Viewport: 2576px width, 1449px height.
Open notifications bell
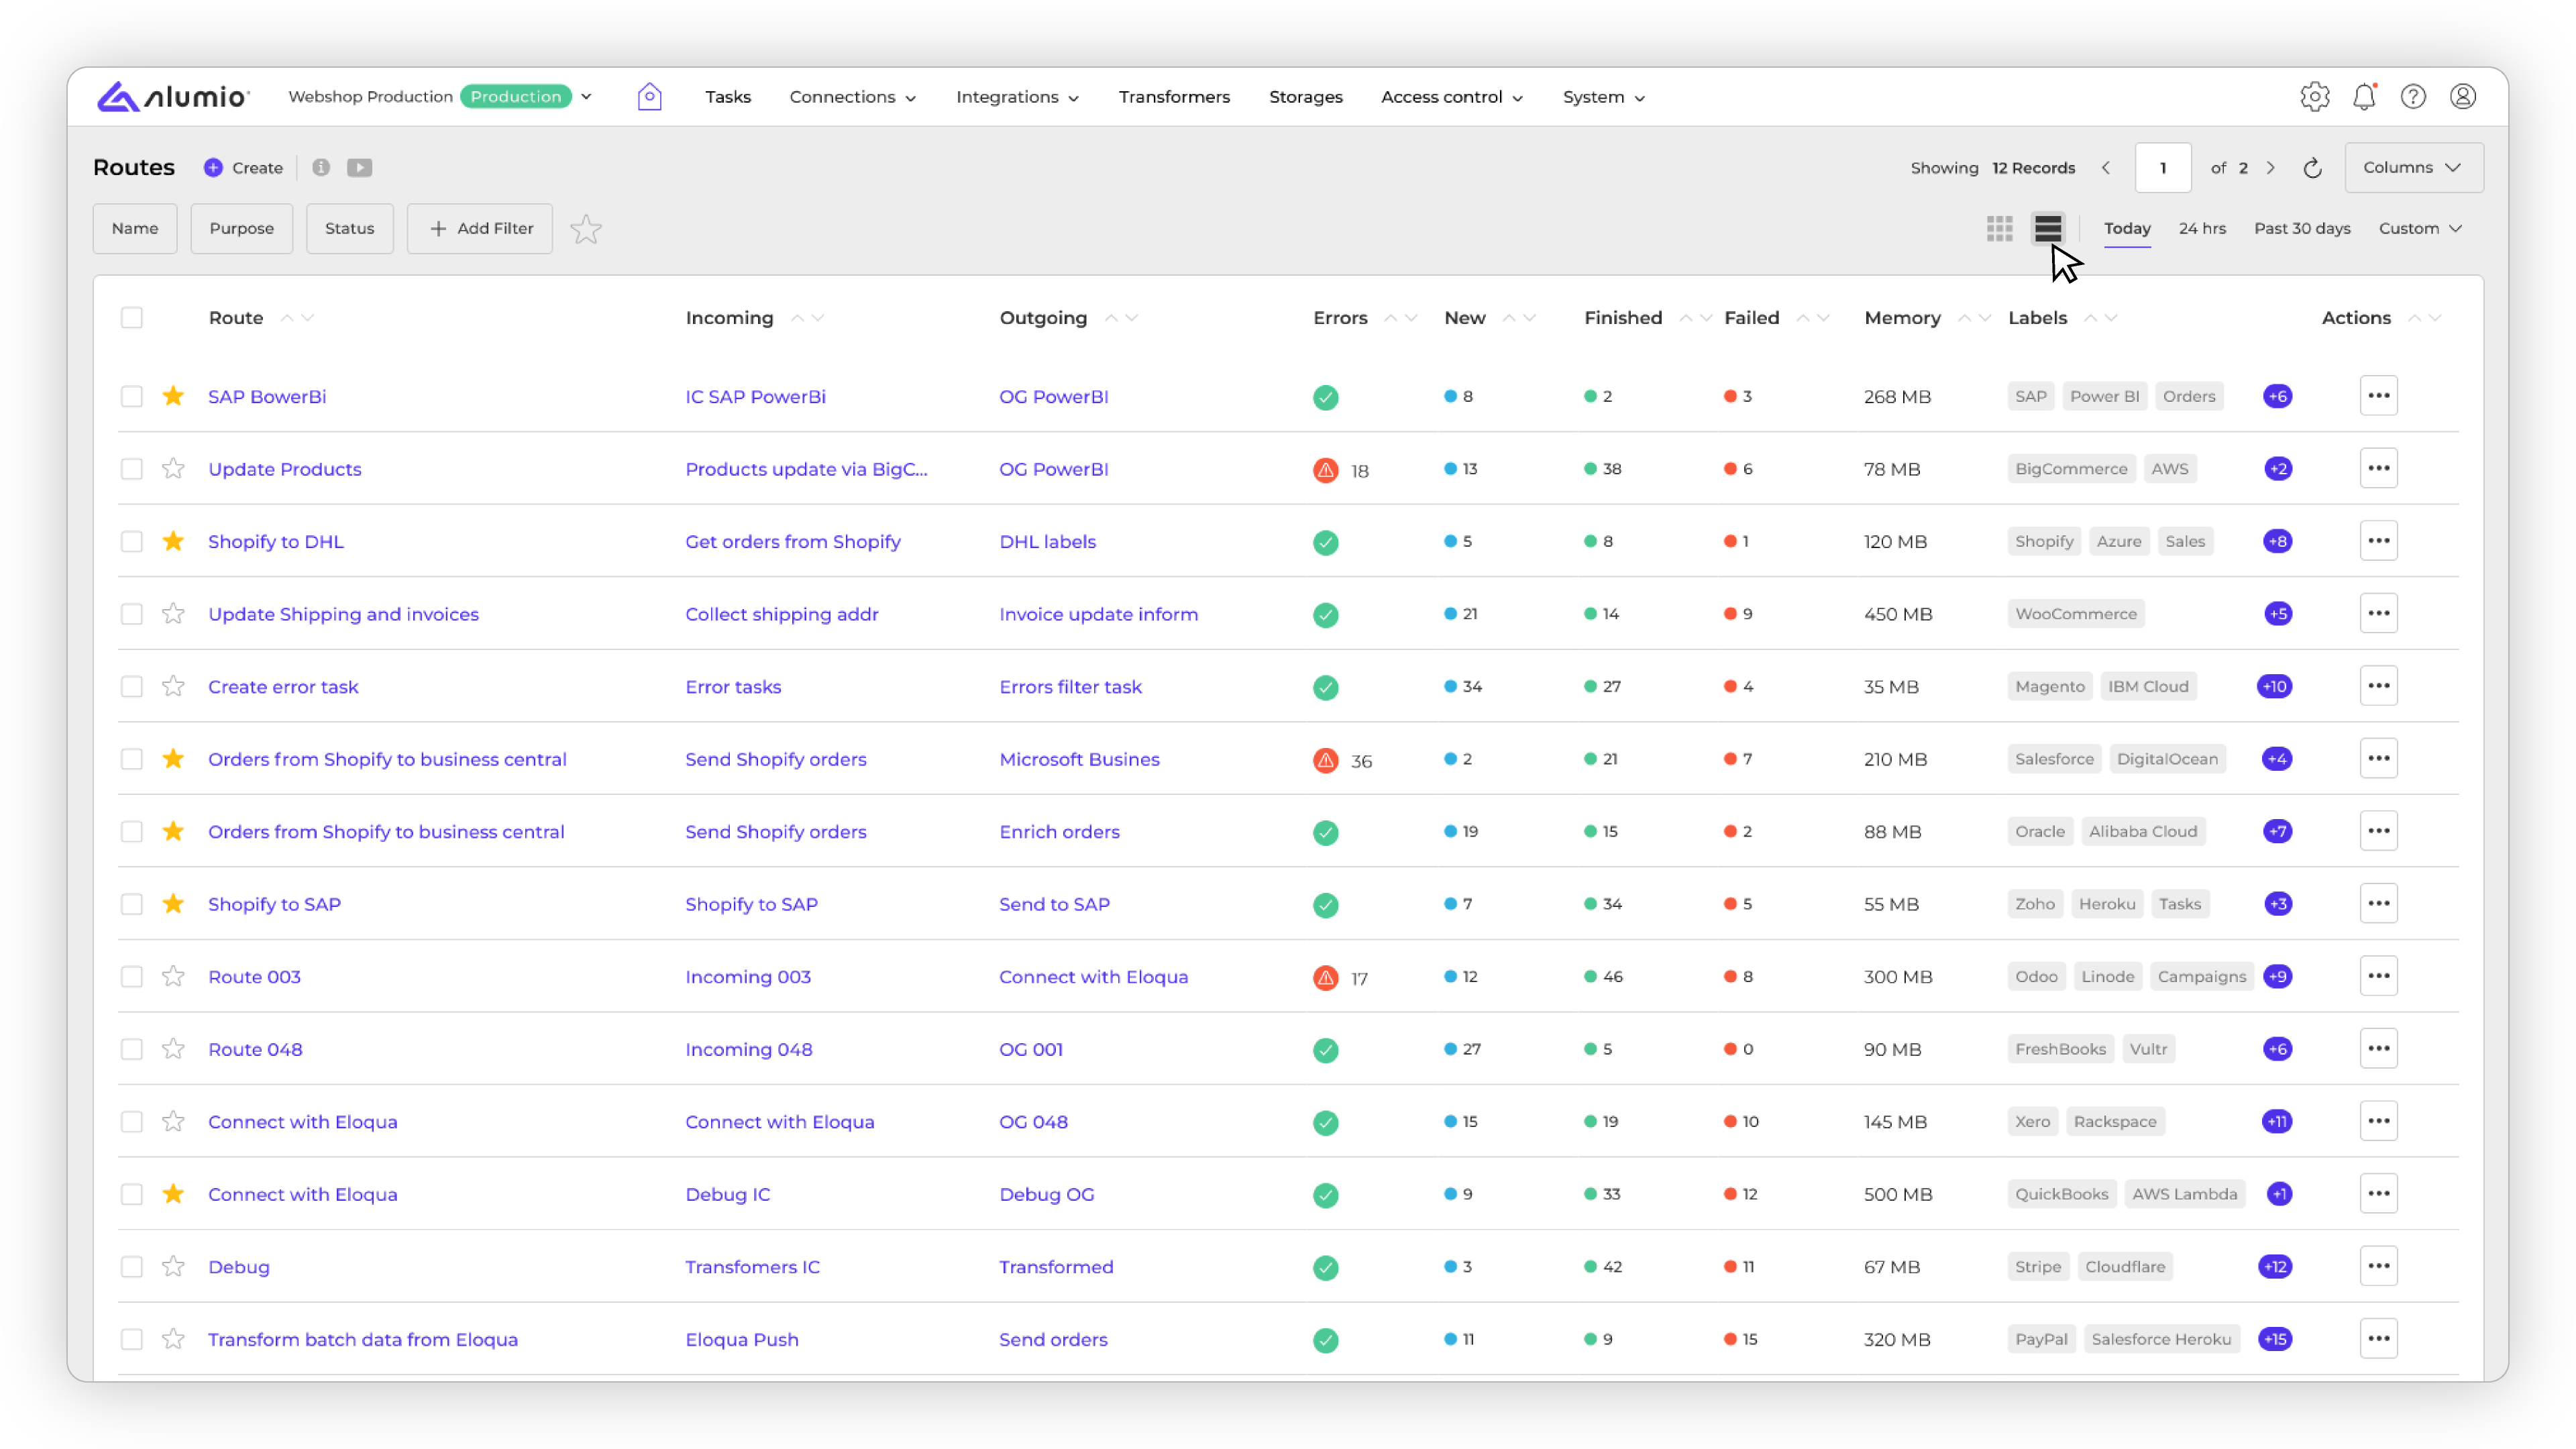pyautogui.click(x=2364, y=97)
